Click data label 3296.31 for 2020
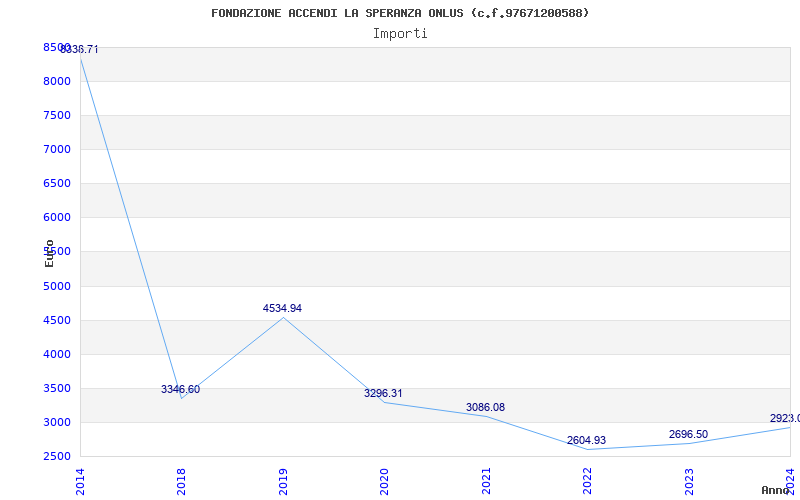The image size is (800, 500). point(383,393)
